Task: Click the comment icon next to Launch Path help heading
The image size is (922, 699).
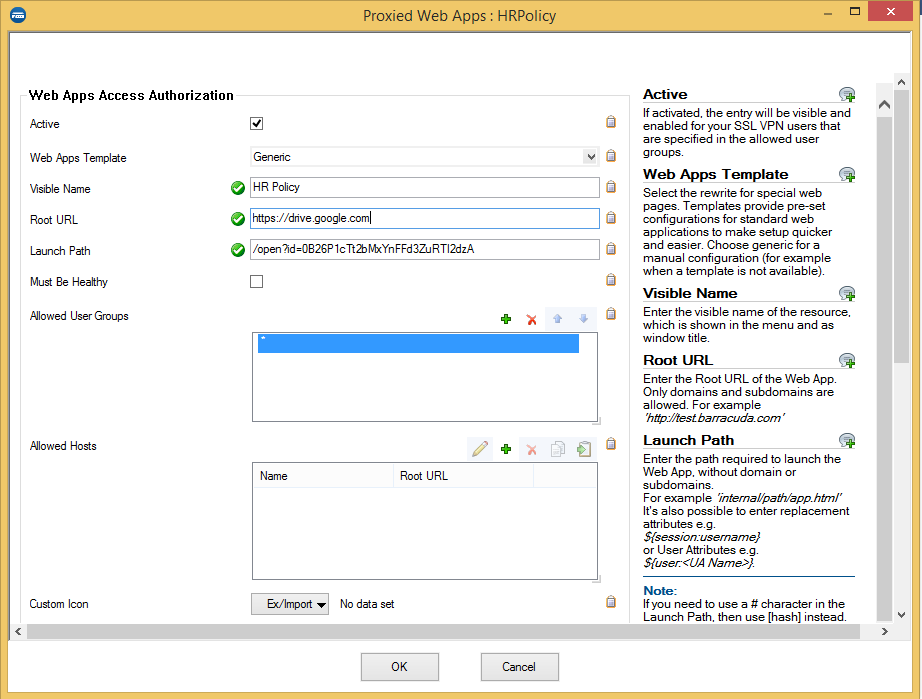Action: pyautogui.click(x=847, y=440)
